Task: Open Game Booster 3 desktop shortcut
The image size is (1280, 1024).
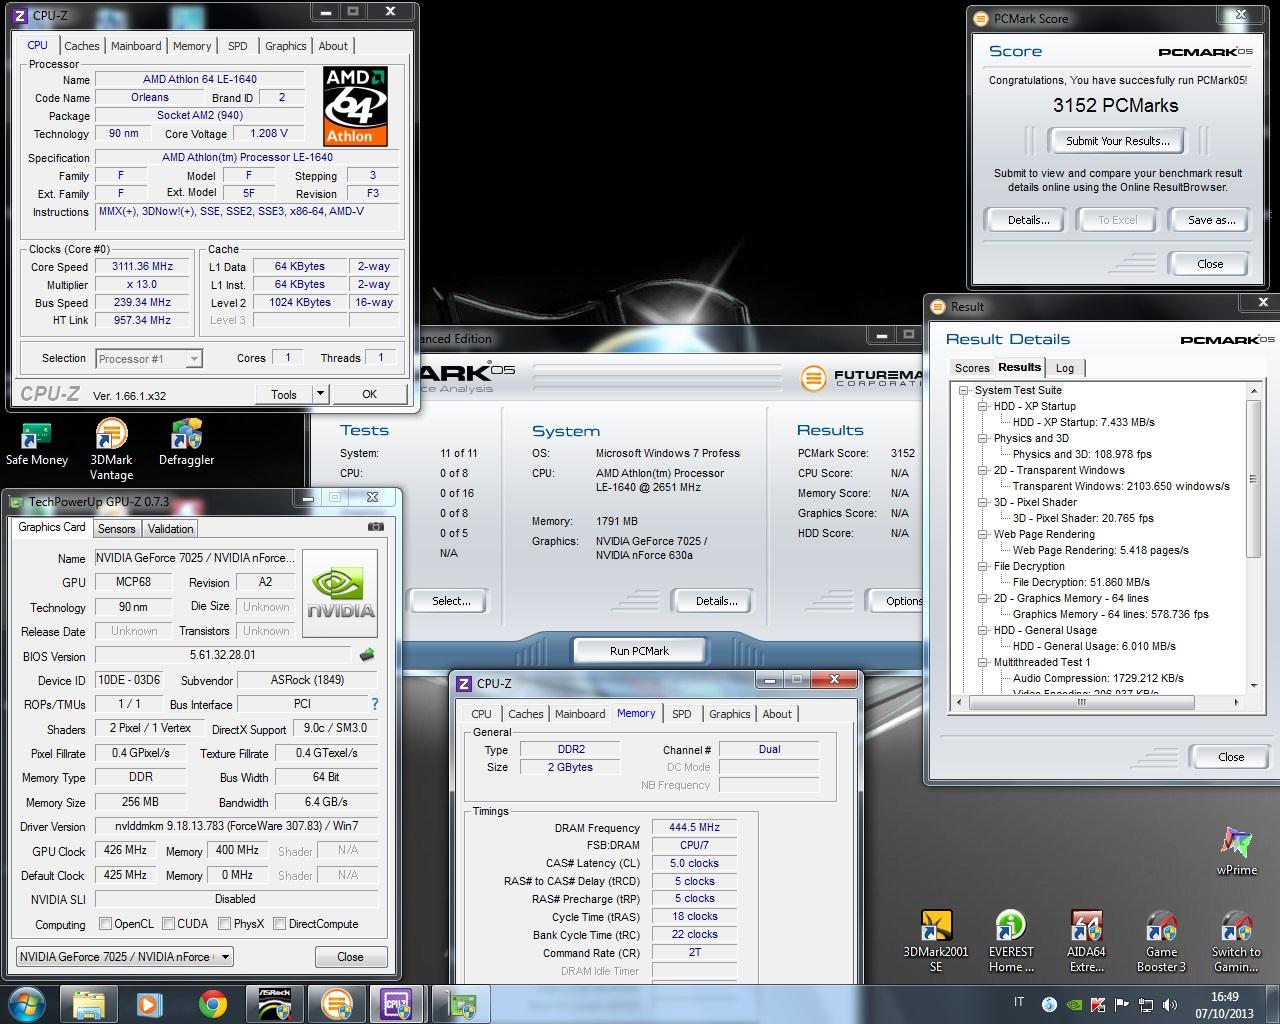Action: click(x=1161, y=940)
